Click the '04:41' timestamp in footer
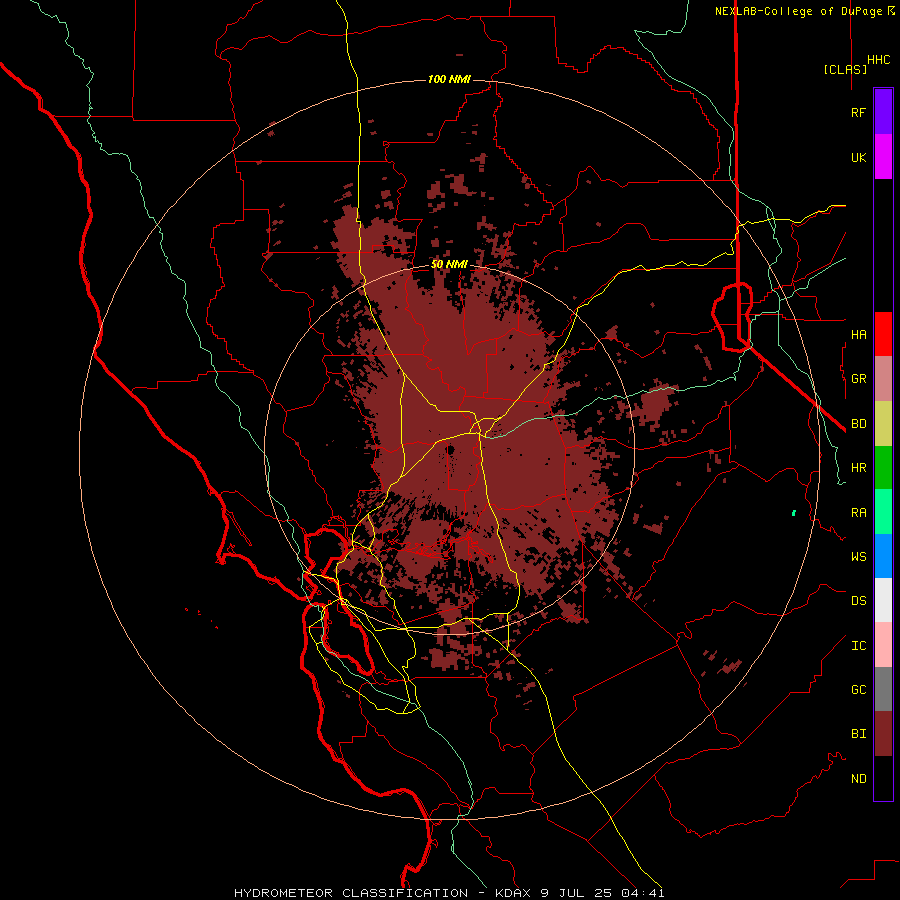The height and width of the screenshot is (900, 900). [645, 893]
